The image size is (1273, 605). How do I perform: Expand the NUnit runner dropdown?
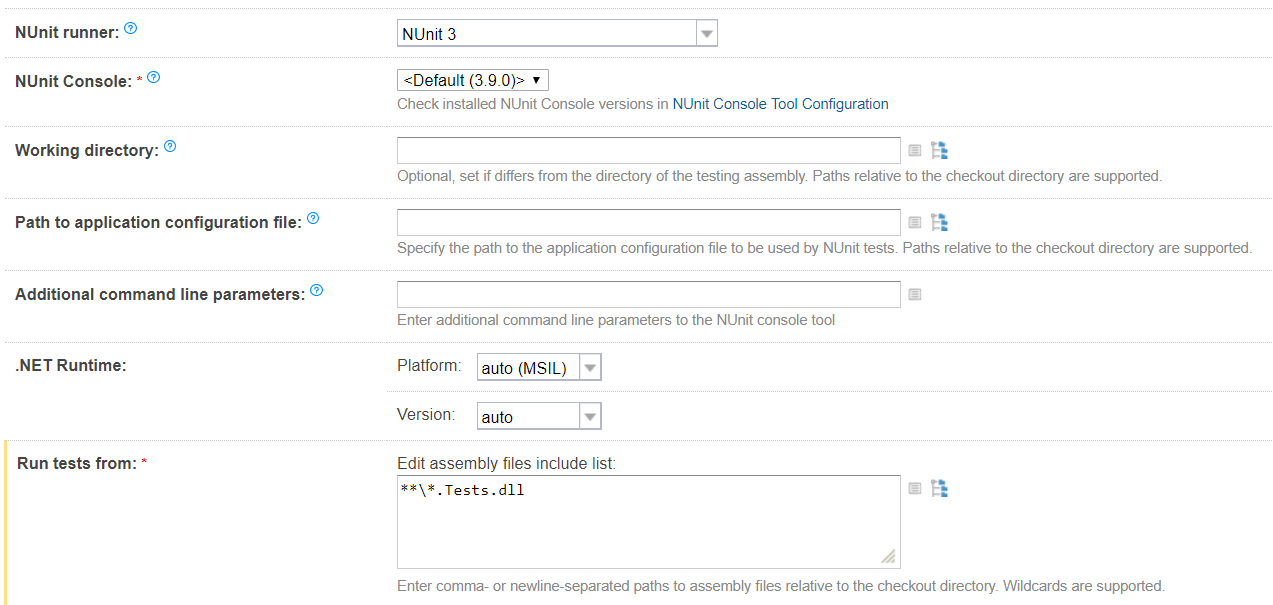pyautogui.click(x=707, y=34)
